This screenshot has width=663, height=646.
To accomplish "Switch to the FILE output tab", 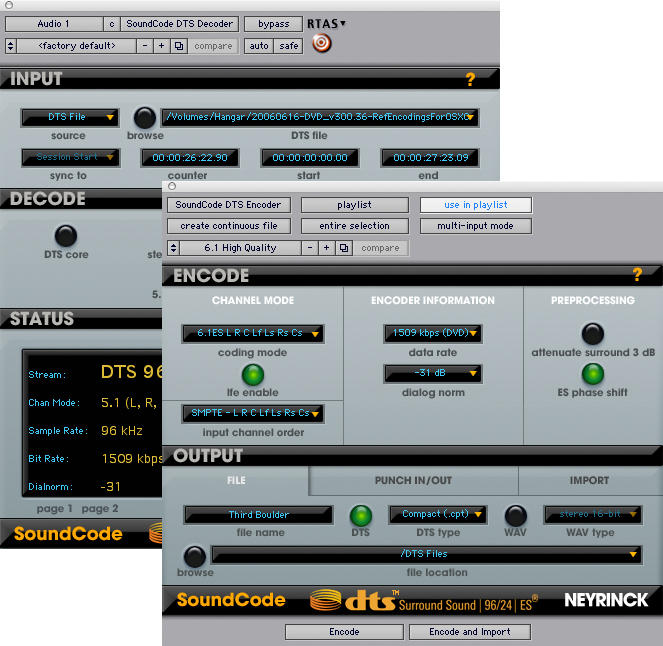I will (236, 481).
